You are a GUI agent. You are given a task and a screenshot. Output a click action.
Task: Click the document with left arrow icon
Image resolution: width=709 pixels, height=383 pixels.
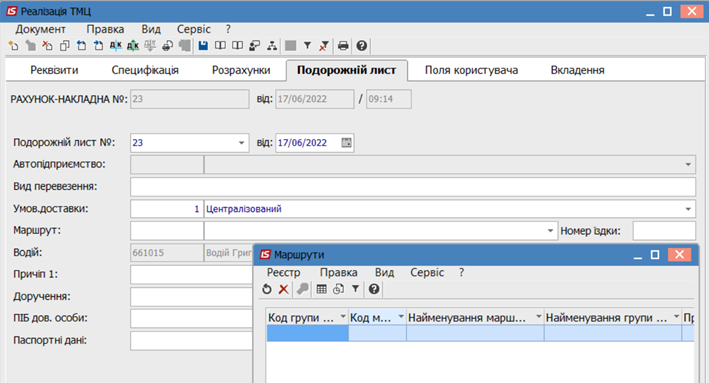[x=81, y=46]
